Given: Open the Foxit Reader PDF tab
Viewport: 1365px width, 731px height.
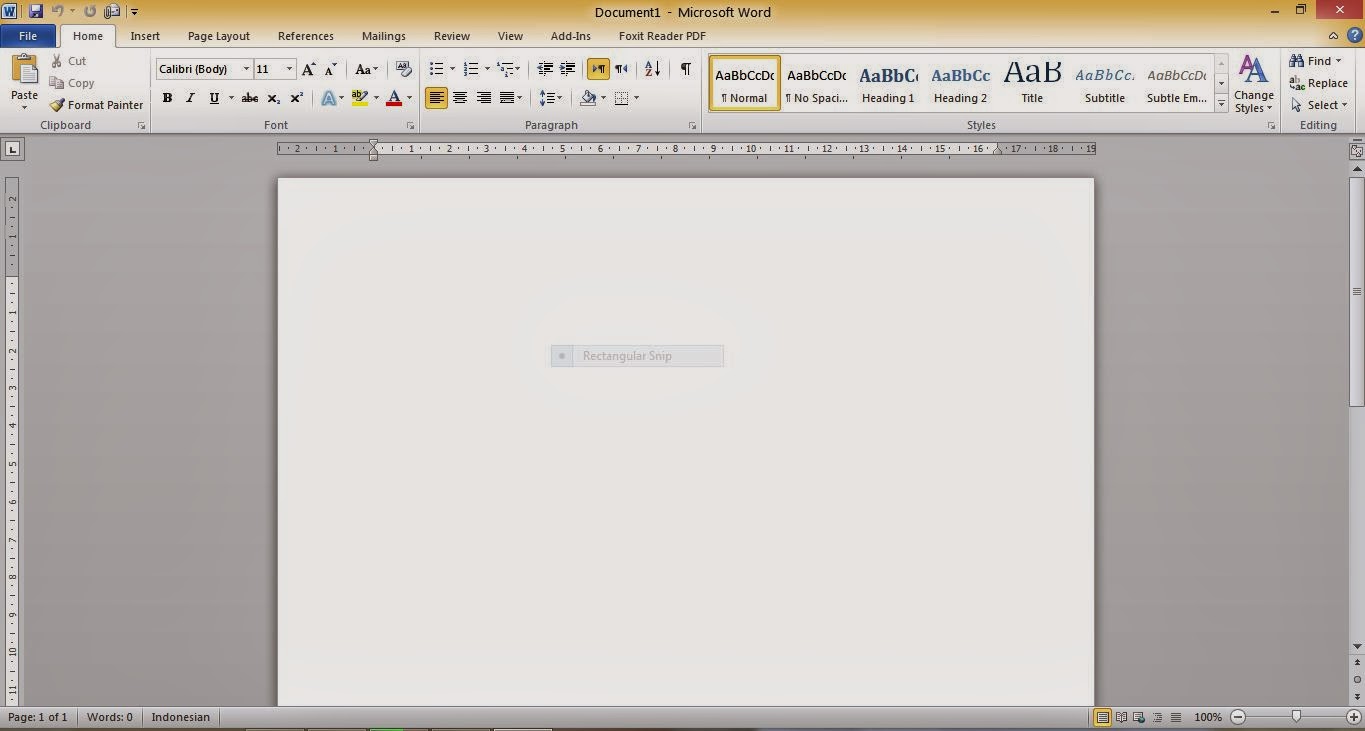Looking at the screenshot, I should pos(660,36).
